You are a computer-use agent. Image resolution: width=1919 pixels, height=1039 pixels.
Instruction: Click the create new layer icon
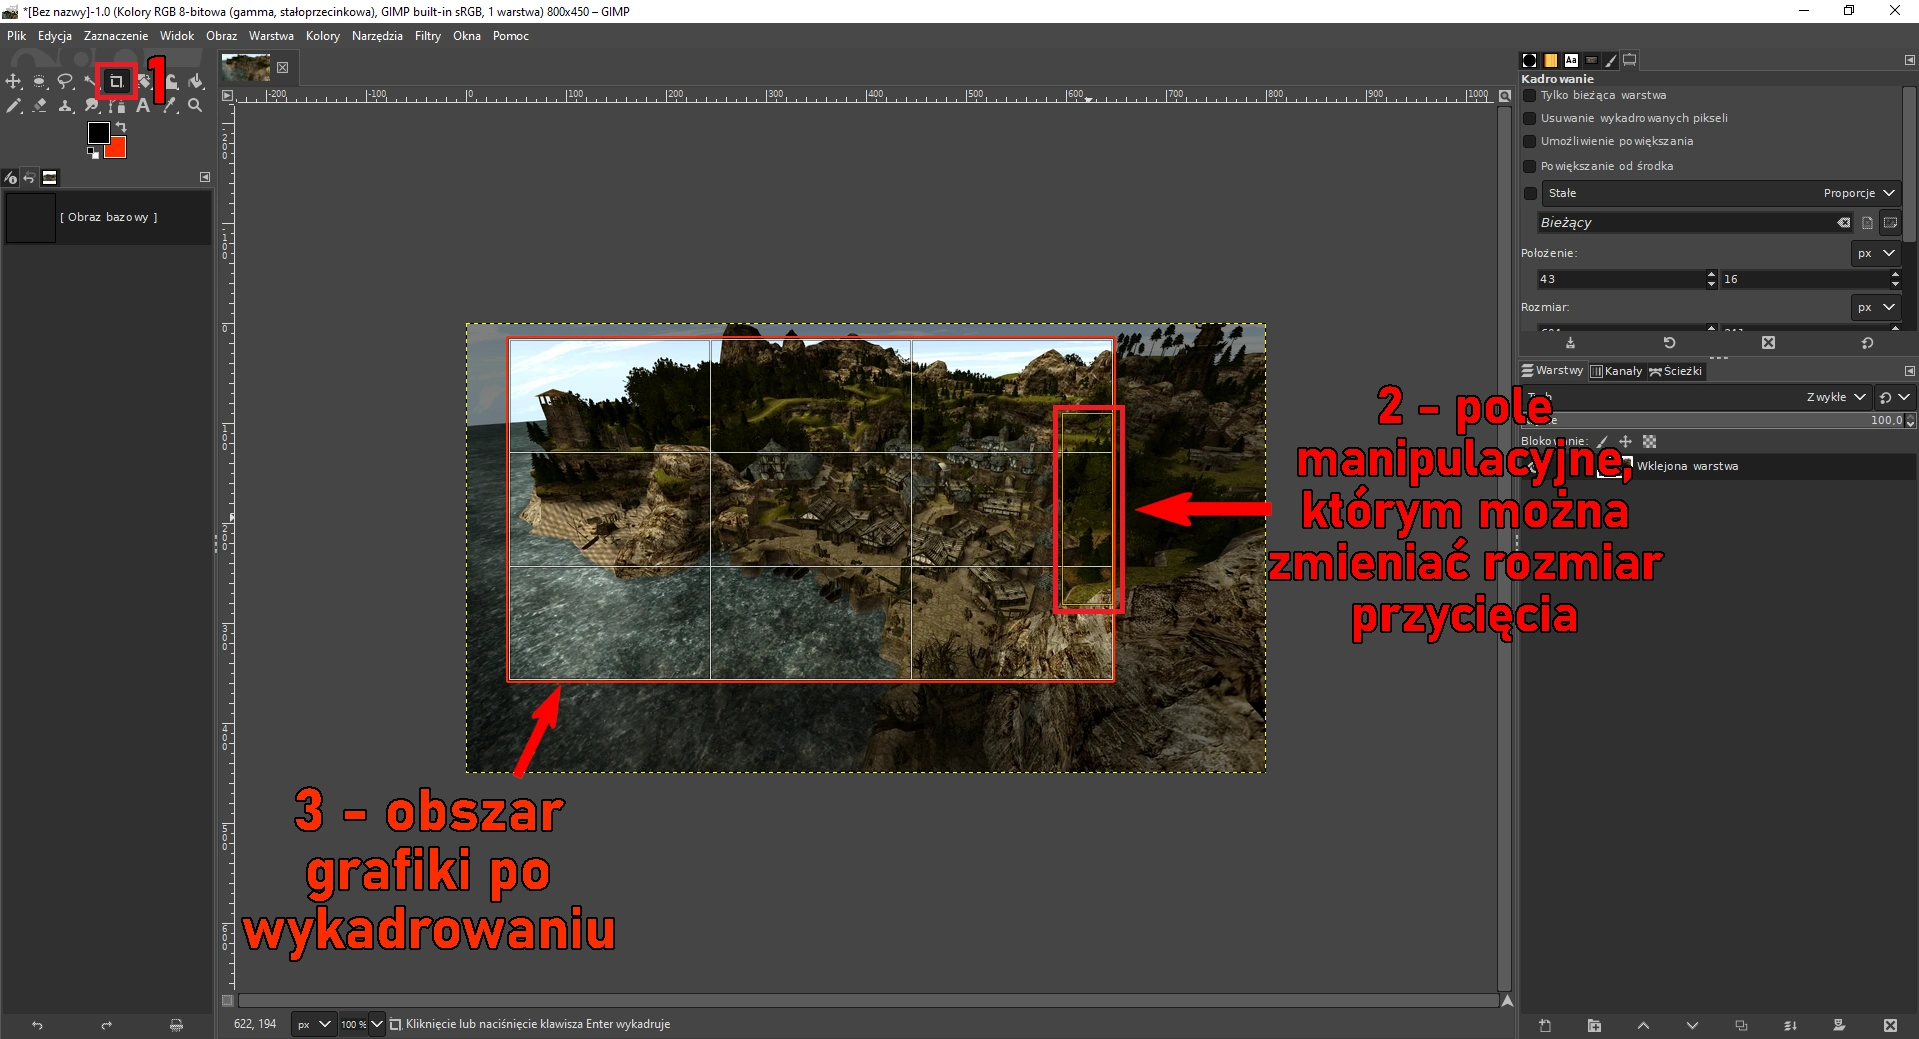tap(1545, 1025)
